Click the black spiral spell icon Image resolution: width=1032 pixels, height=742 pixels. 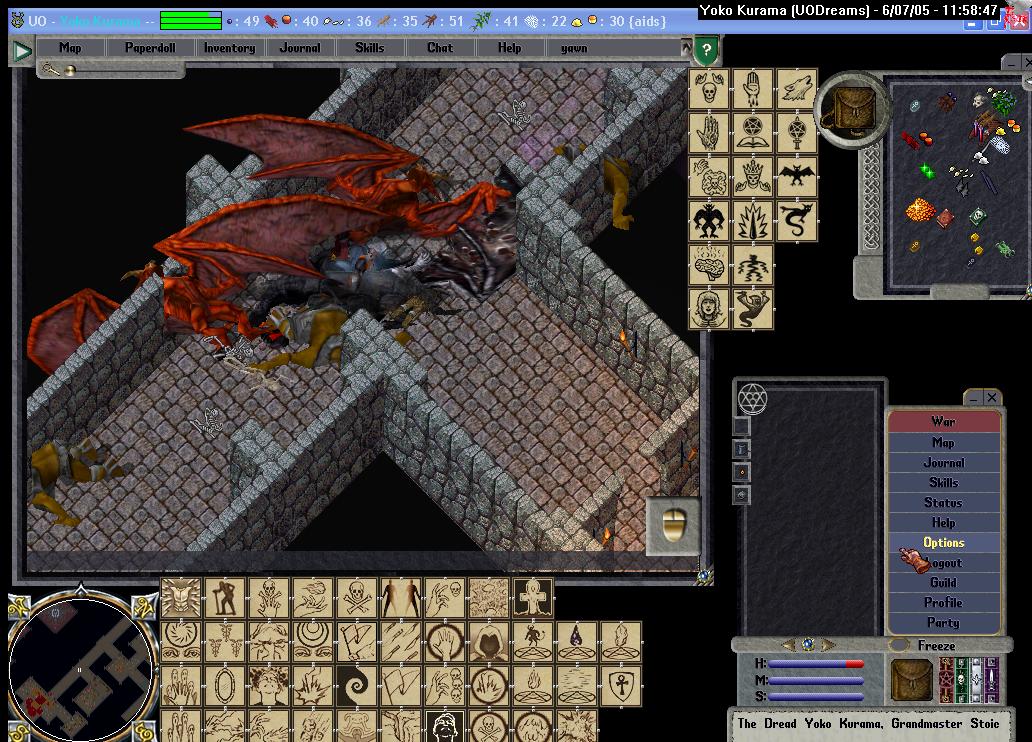click(357, 686)
